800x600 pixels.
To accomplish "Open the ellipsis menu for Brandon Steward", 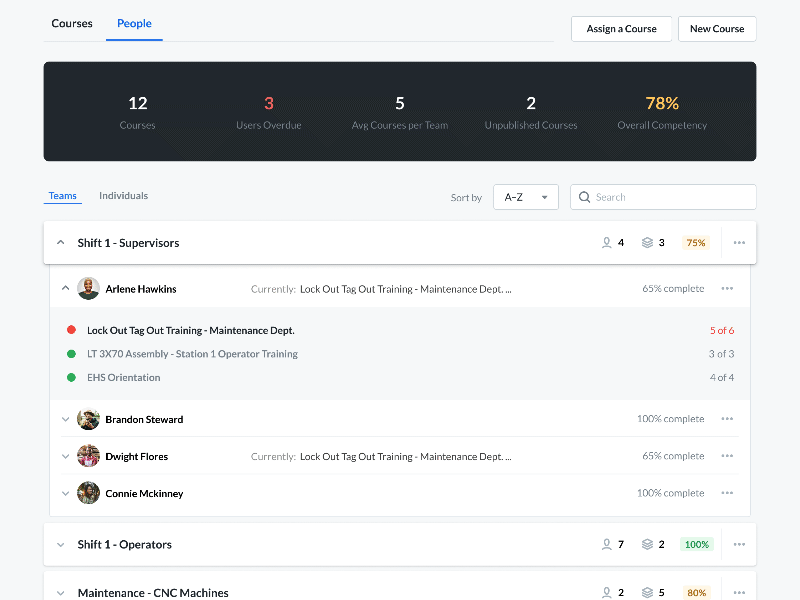I will (727, 419).
